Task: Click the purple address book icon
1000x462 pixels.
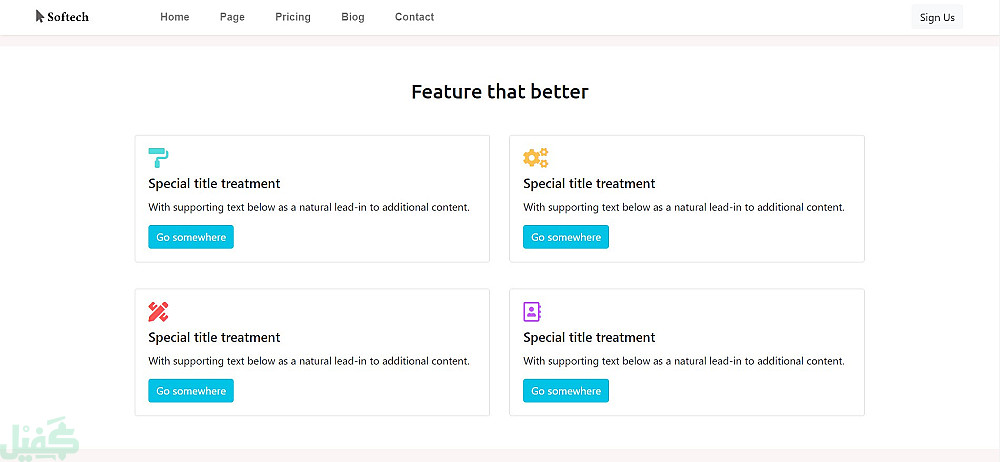Action: click(x=532, y=311)
